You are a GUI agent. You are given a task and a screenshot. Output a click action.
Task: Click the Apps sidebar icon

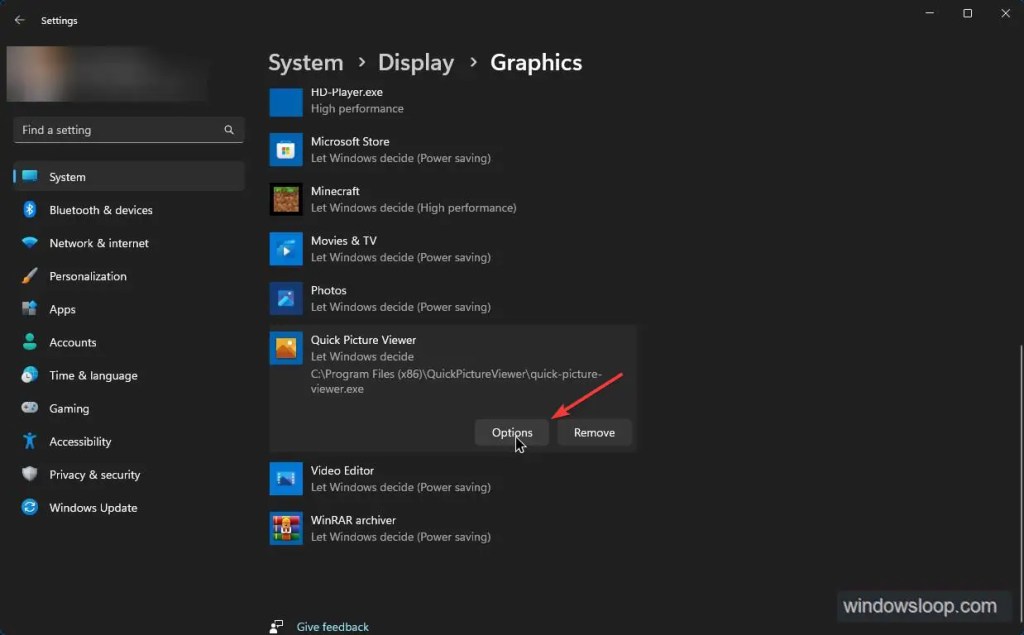point(29,308)
